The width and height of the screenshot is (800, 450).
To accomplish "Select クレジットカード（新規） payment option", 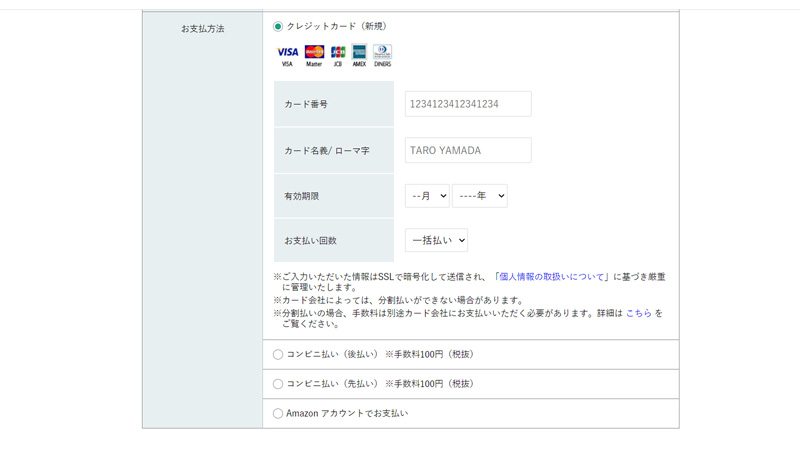I will tap(278, 26).
